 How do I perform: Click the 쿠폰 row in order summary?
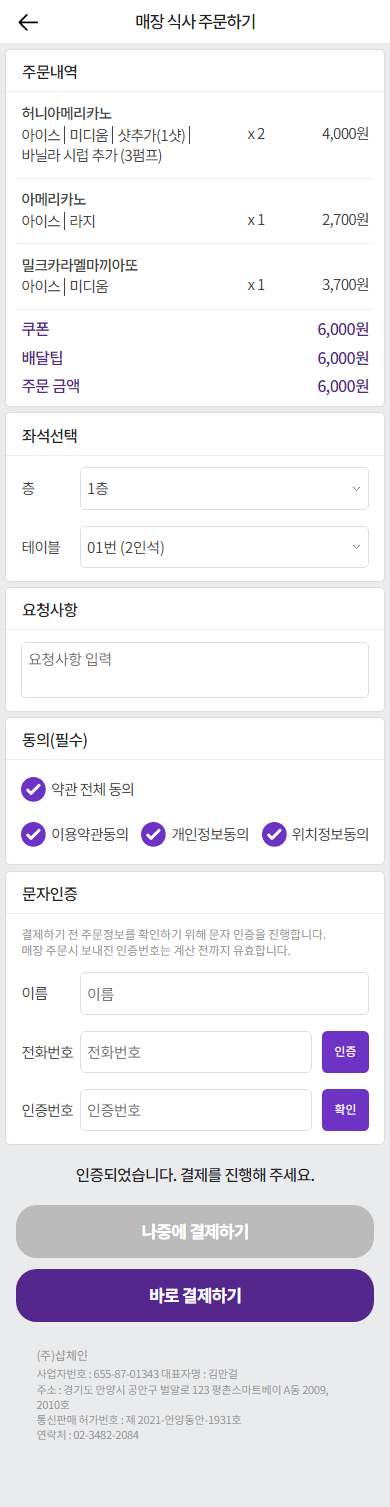click(x=195, y=329)
